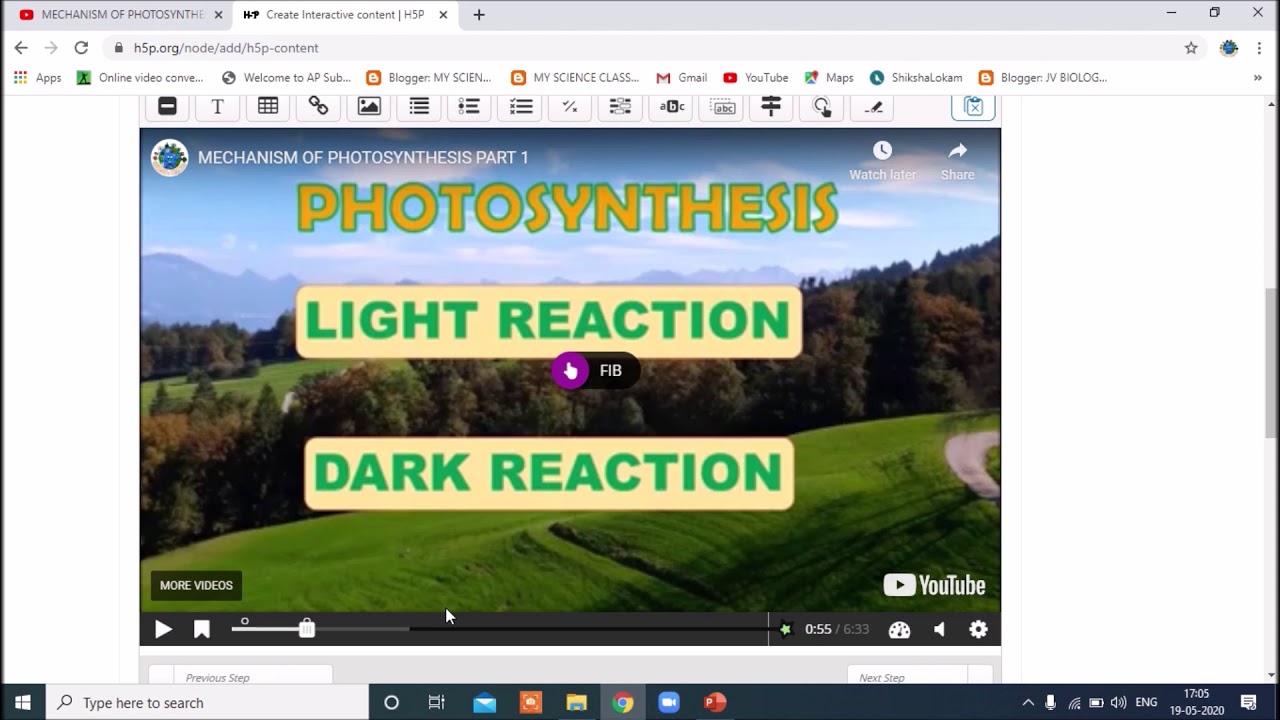Screen dimensions: 1280x720
Task: Go to Next Step
Action: click(919, 675)
